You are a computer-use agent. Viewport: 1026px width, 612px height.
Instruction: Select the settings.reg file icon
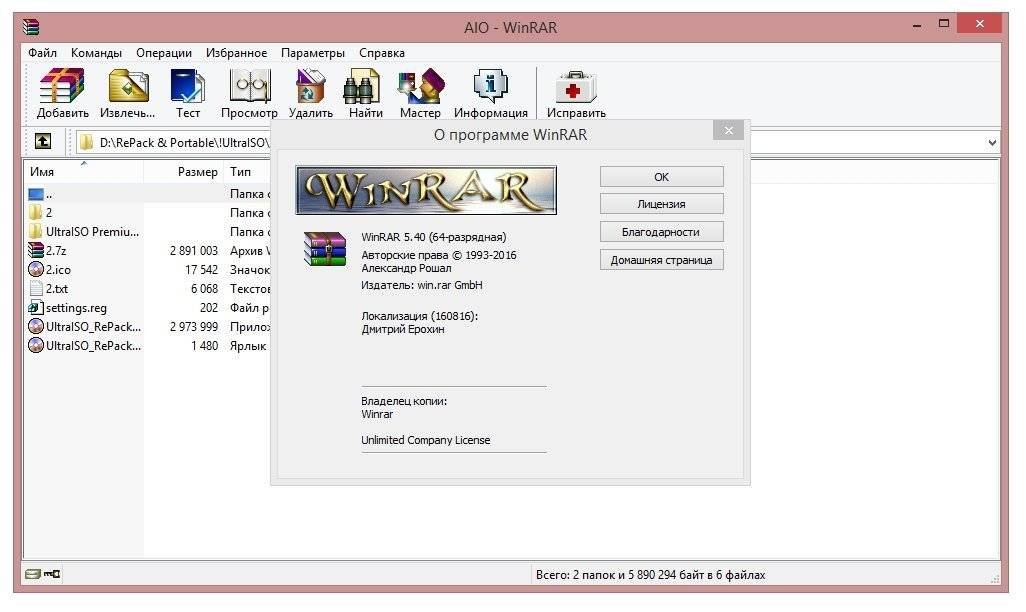click(36, 307)
